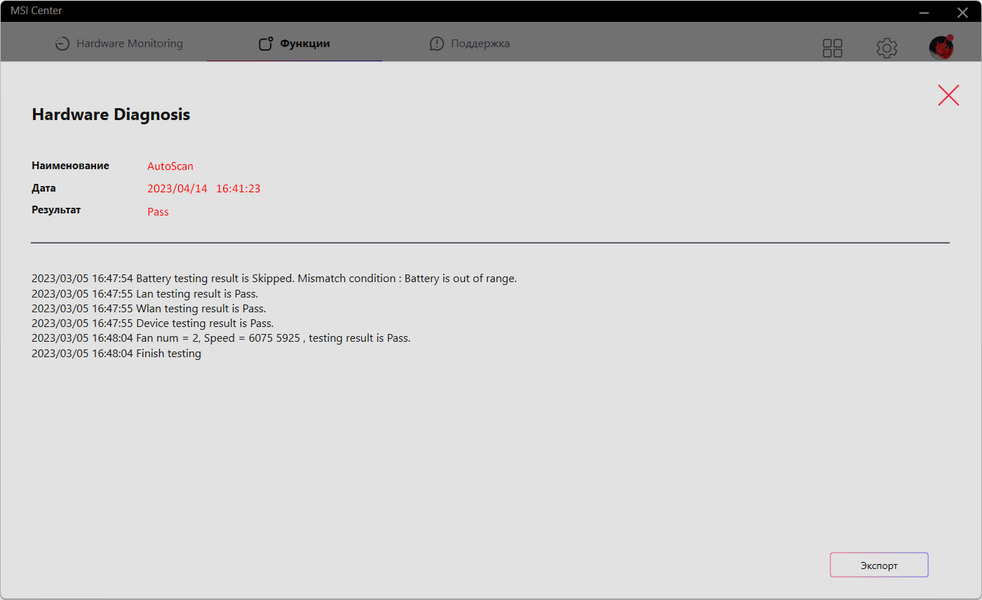The image size is (982, 600).
Task: Click the Battery testing result log line
Action: pos(274,278)
